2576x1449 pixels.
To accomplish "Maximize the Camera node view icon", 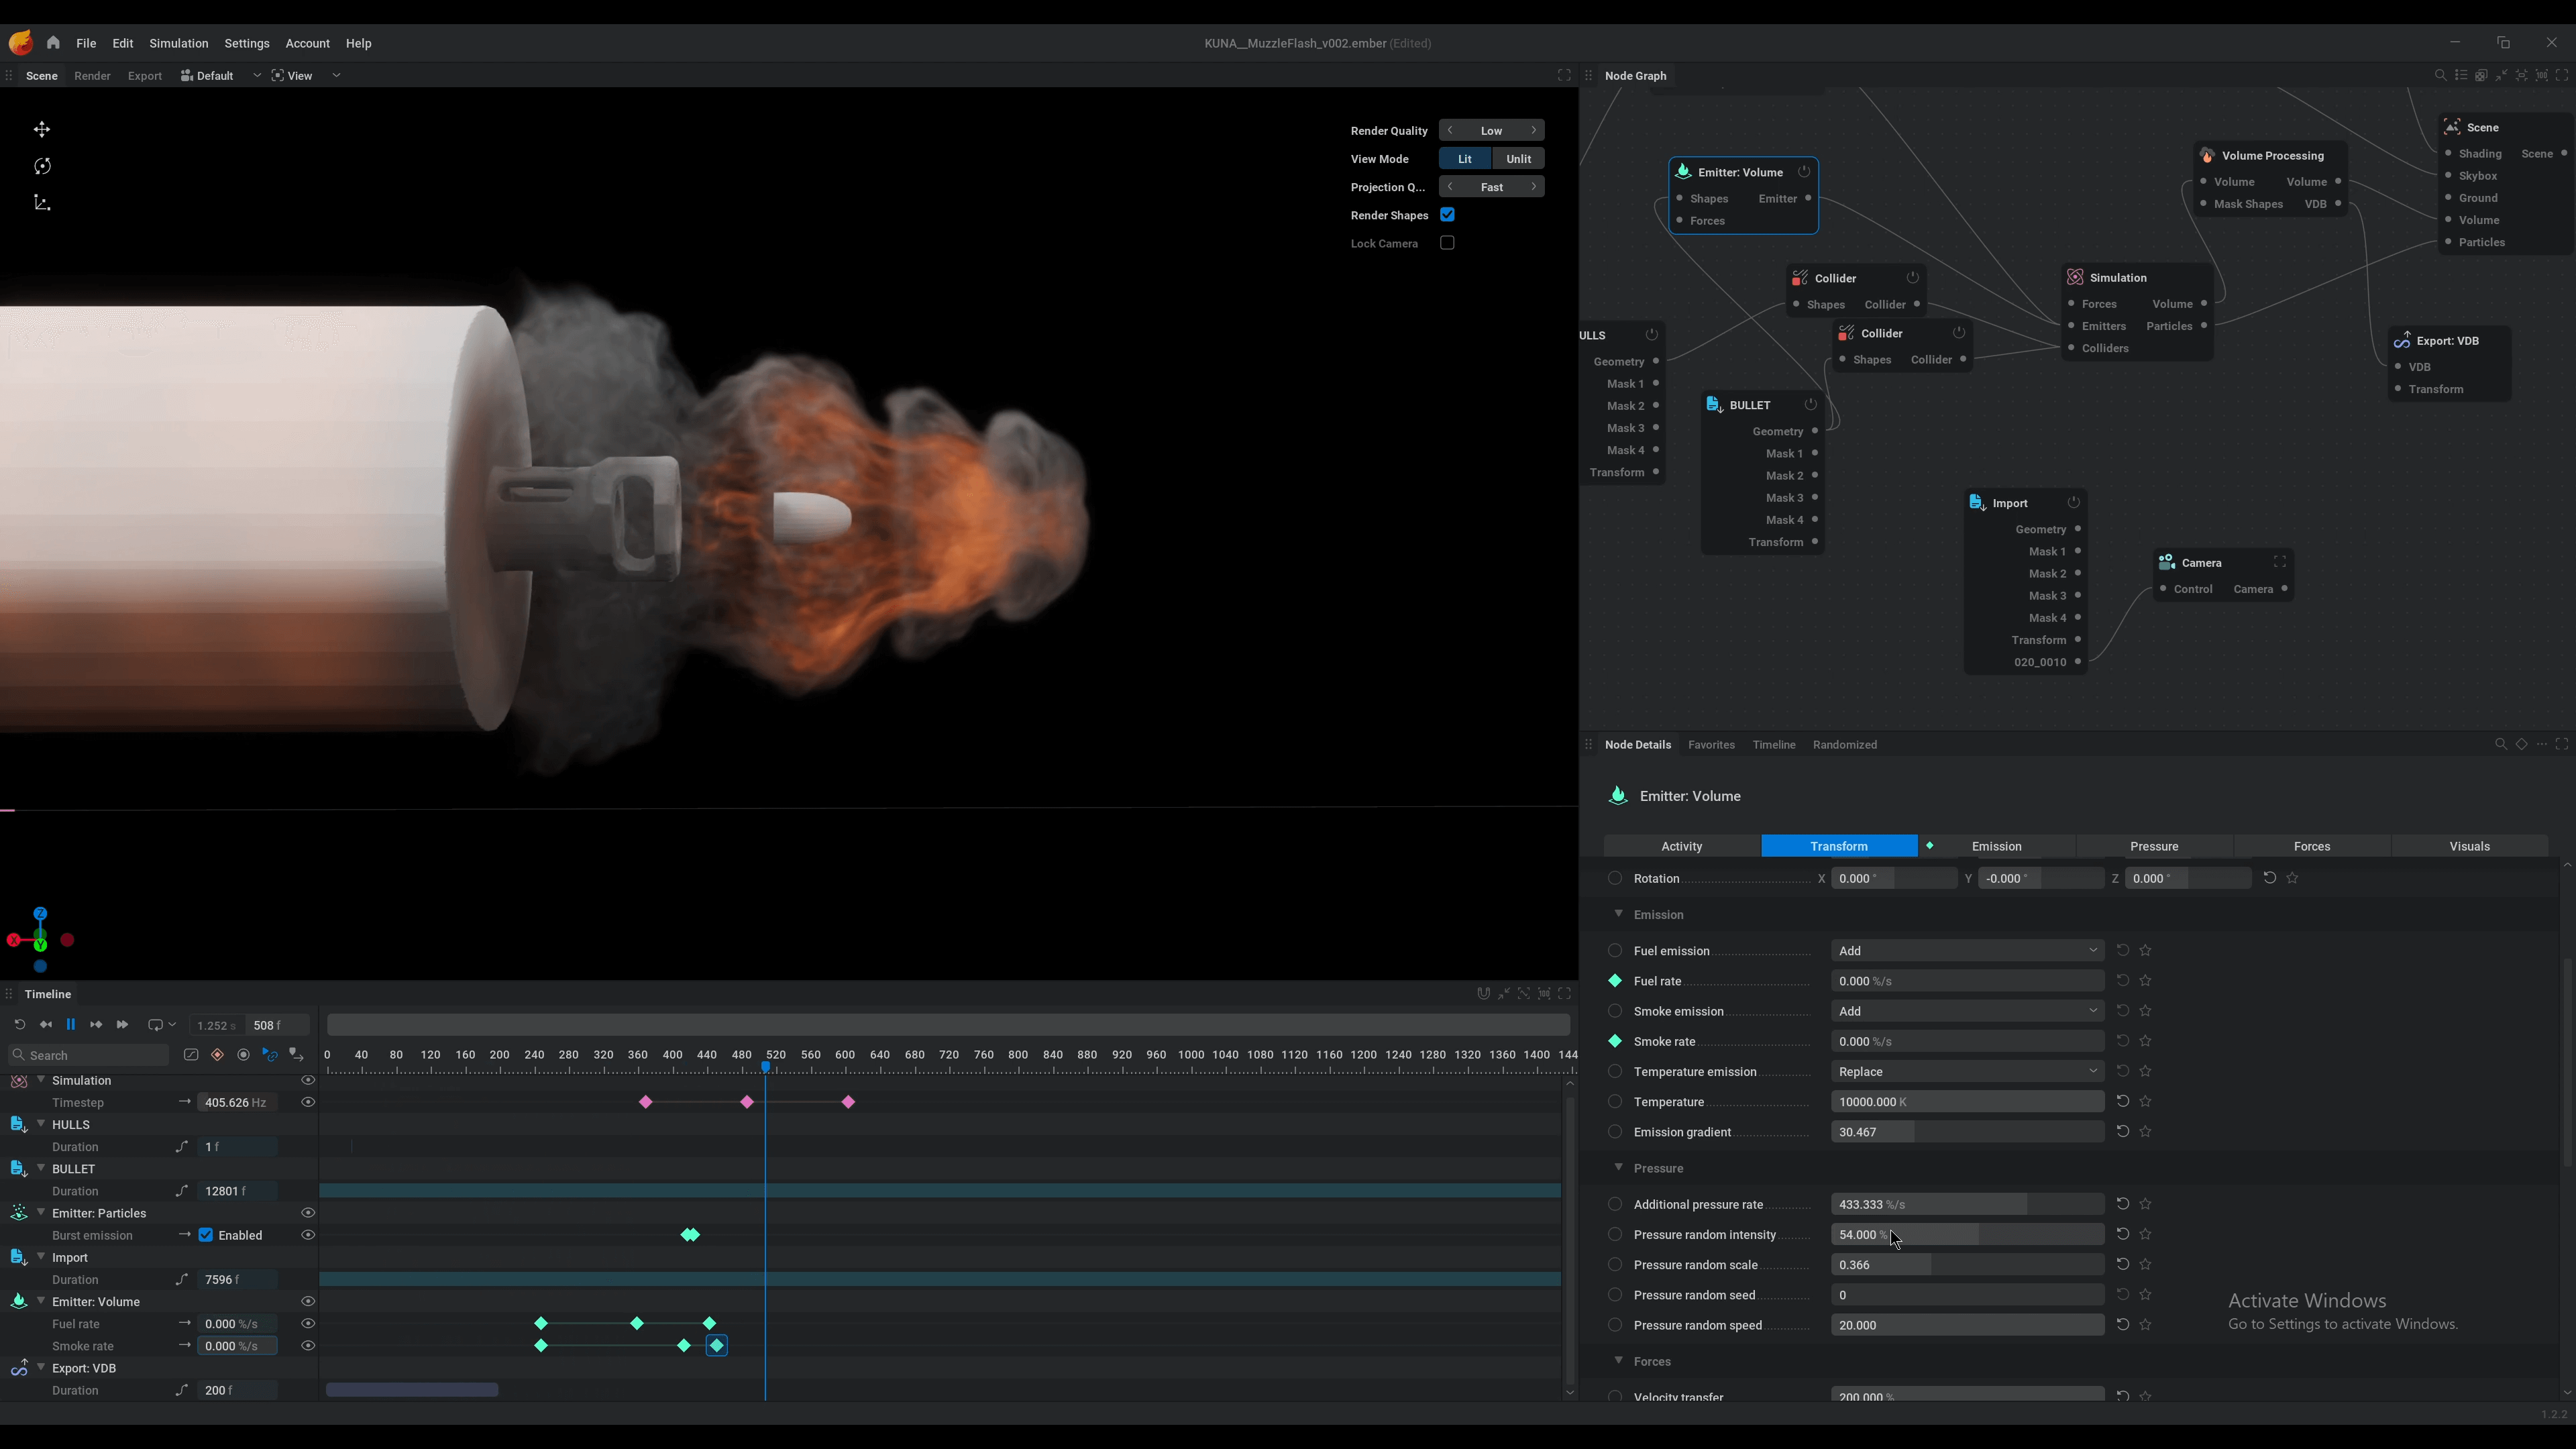I will tap(2280, 563).
